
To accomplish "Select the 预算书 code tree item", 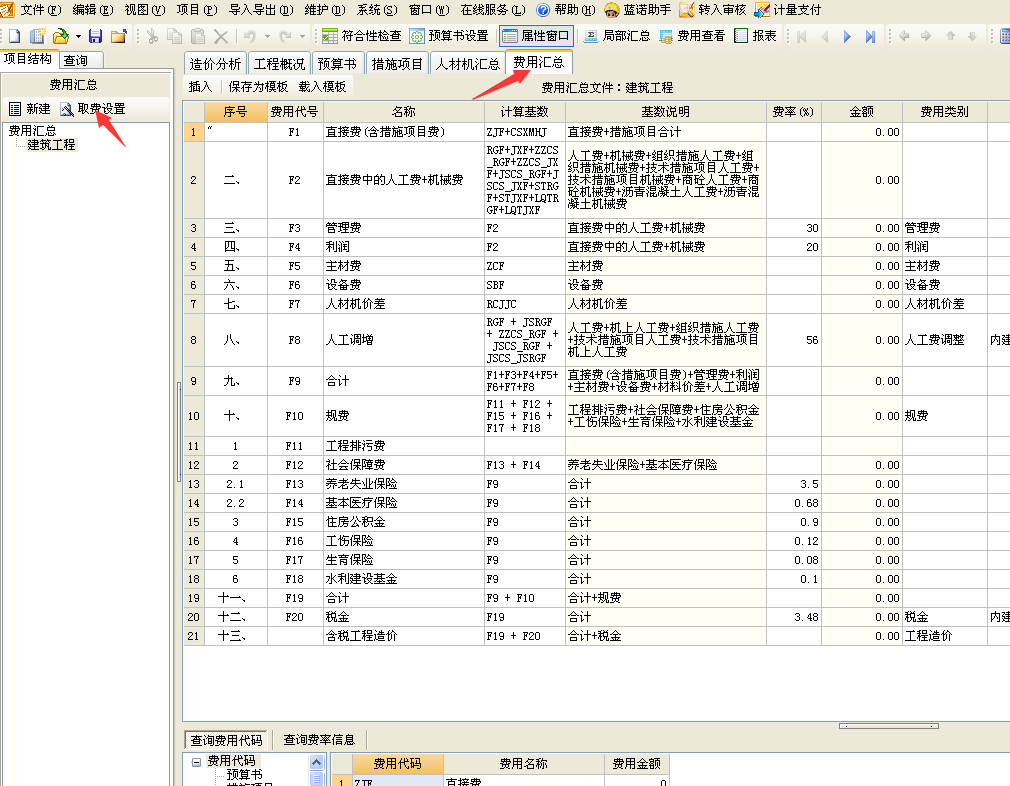I will click(x=244, y=774).
